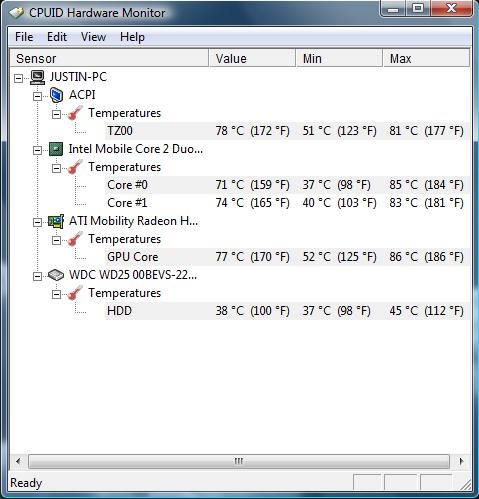This screenshot has width=479, height=499.
Task: Click the Max column header
Action: (x=426, y=58)
